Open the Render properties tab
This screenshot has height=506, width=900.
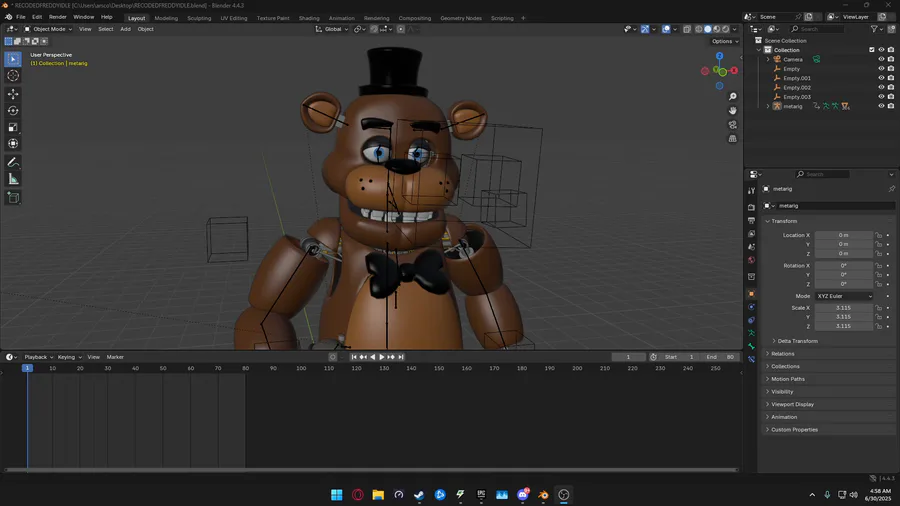(751, 207)
